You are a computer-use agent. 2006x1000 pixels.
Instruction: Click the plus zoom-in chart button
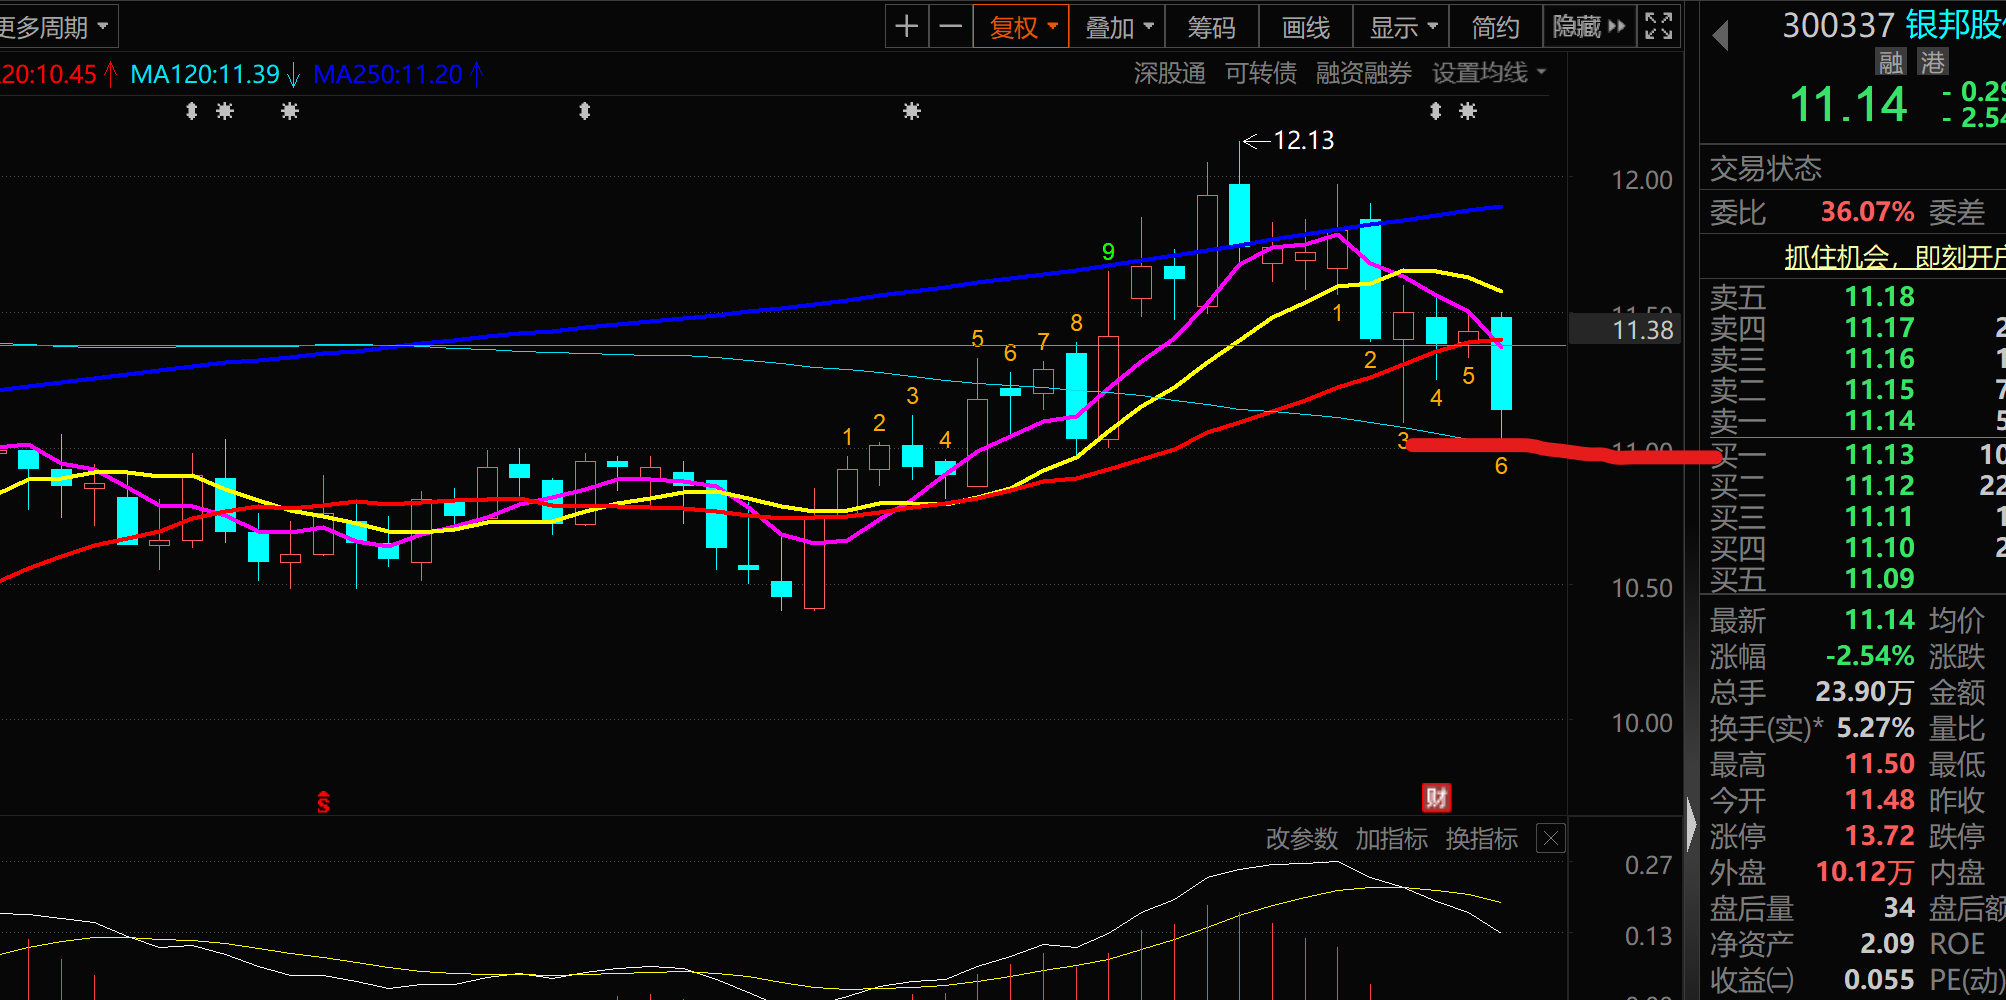(907, 27)
